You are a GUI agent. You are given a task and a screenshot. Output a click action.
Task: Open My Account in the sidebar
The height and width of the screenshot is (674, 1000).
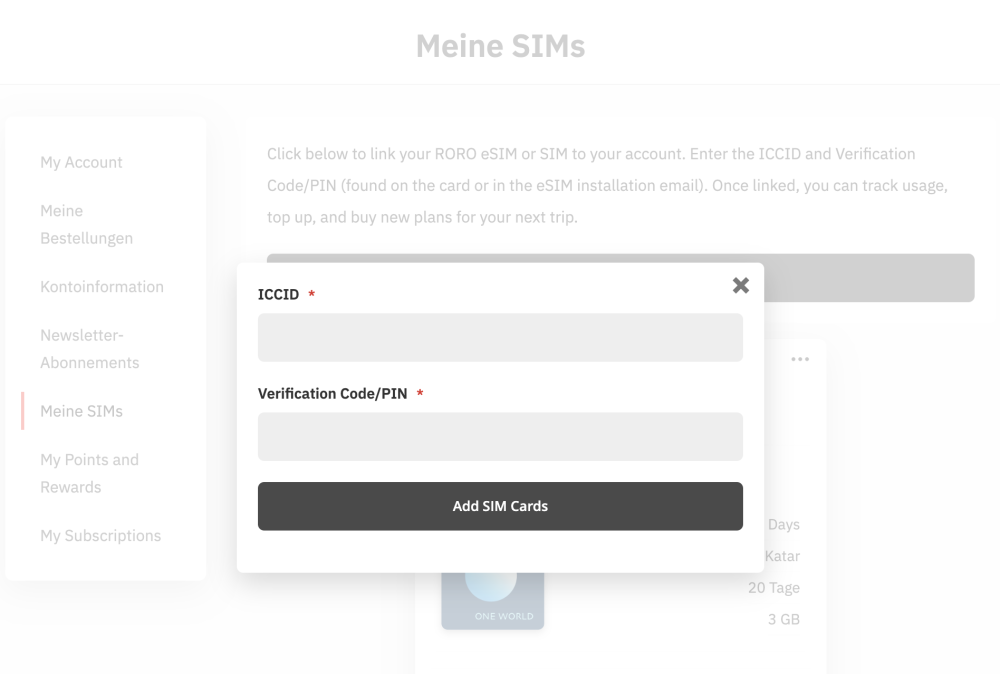[81, 162]
